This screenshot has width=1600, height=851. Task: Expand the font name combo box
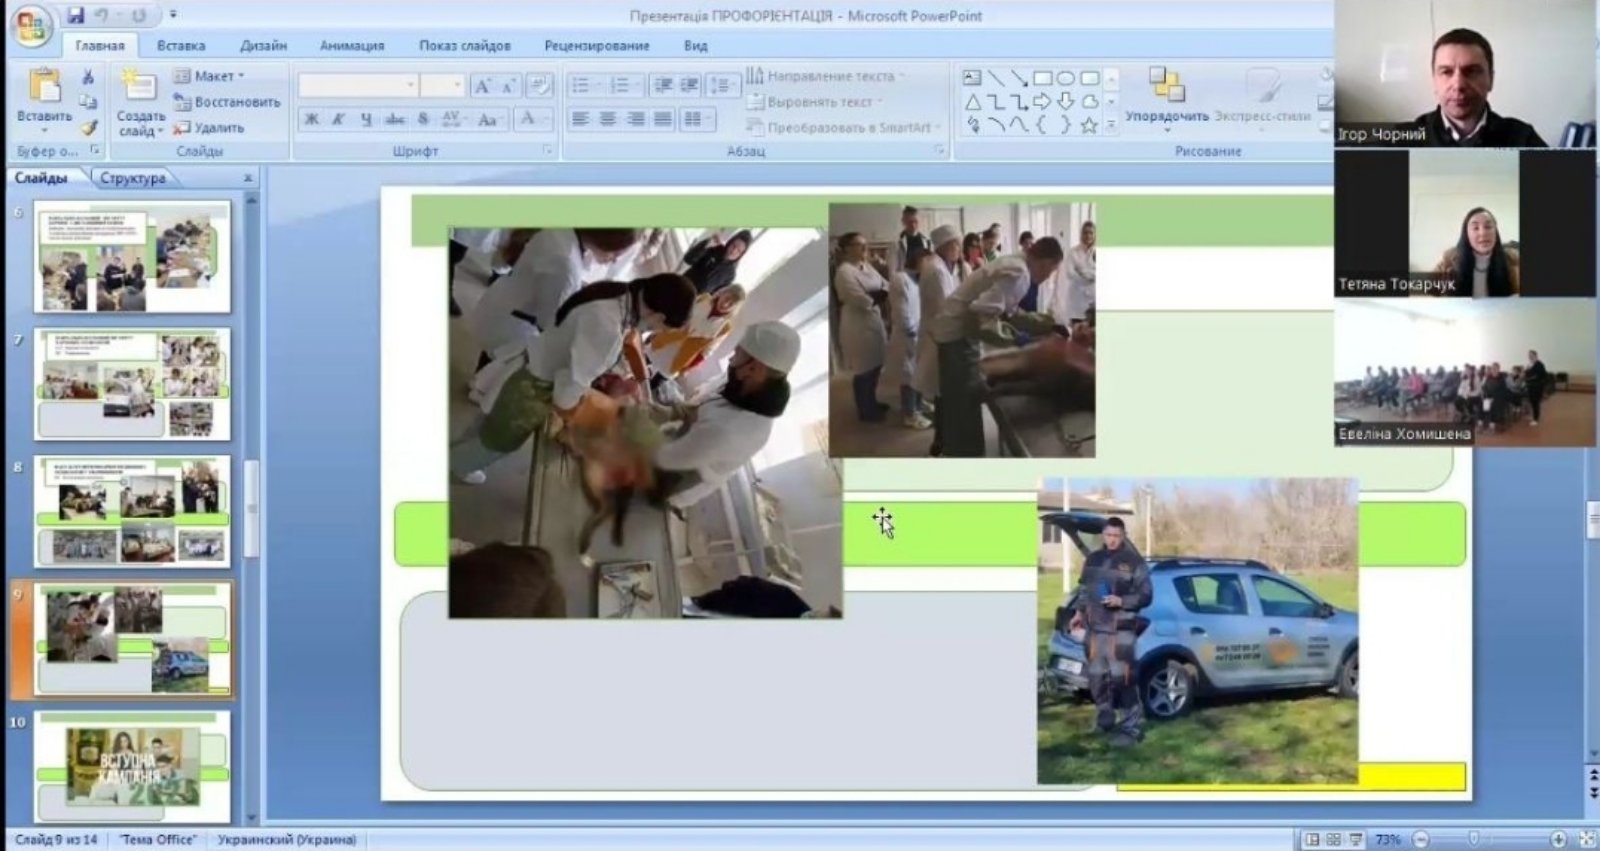coord(410,85)
